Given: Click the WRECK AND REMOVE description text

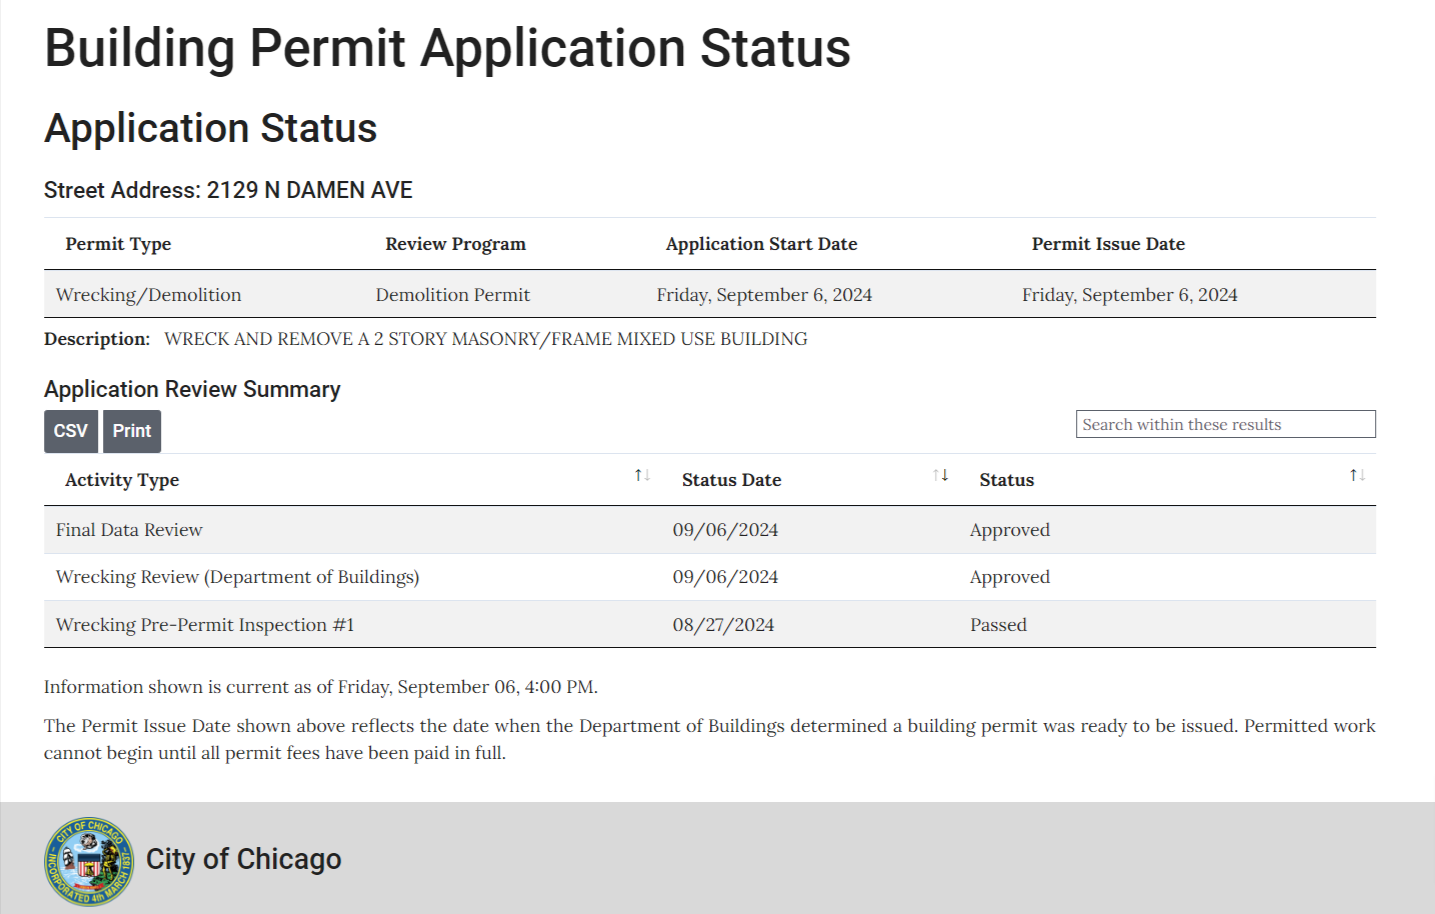Looking at the screenshot, I should [486, 339].
